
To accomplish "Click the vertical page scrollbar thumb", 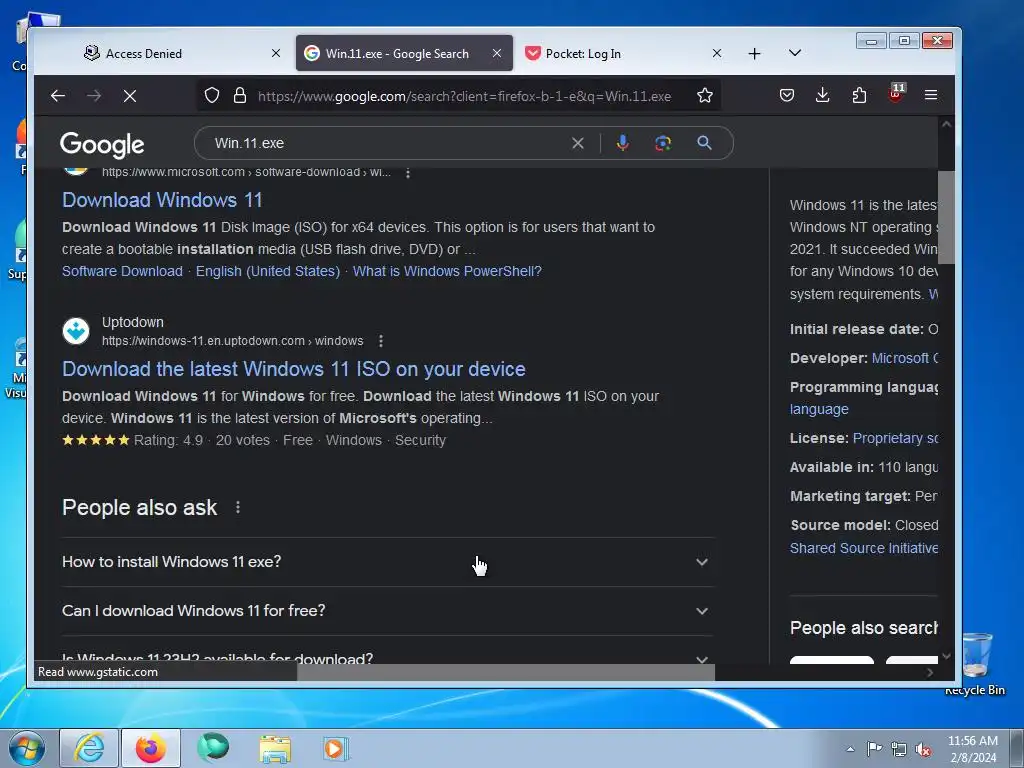I will (946, 217).
